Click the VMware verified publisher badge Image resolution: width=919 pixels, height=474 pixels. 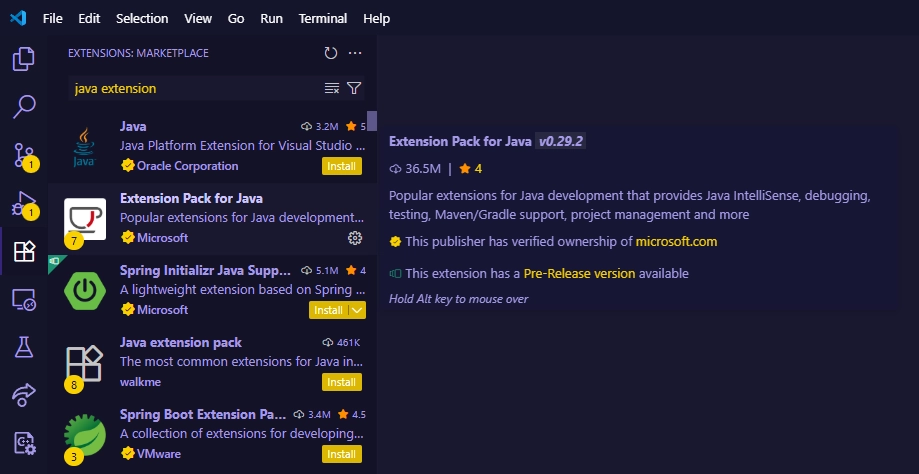point(128,453)
